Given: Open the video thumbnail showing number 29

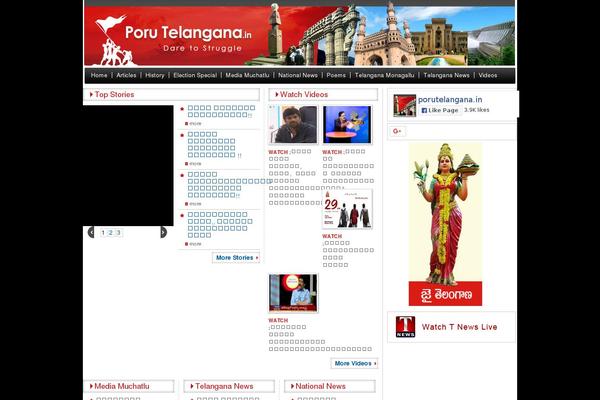Looking at the screenshot, I should (347, 209).
